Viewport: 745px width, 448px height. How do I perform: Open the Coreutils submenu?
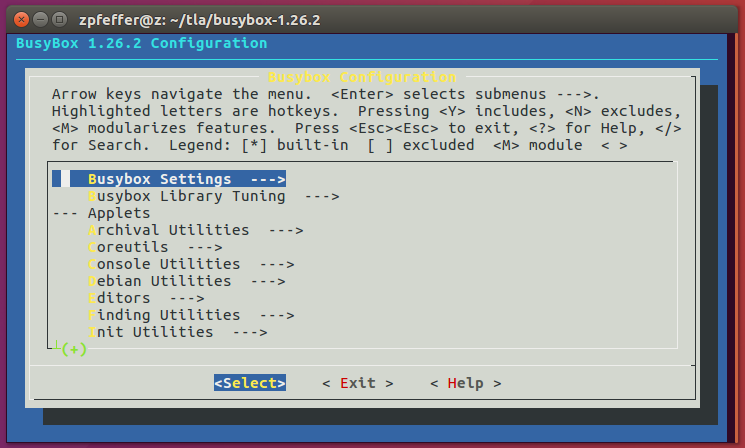tap(155, 248)
